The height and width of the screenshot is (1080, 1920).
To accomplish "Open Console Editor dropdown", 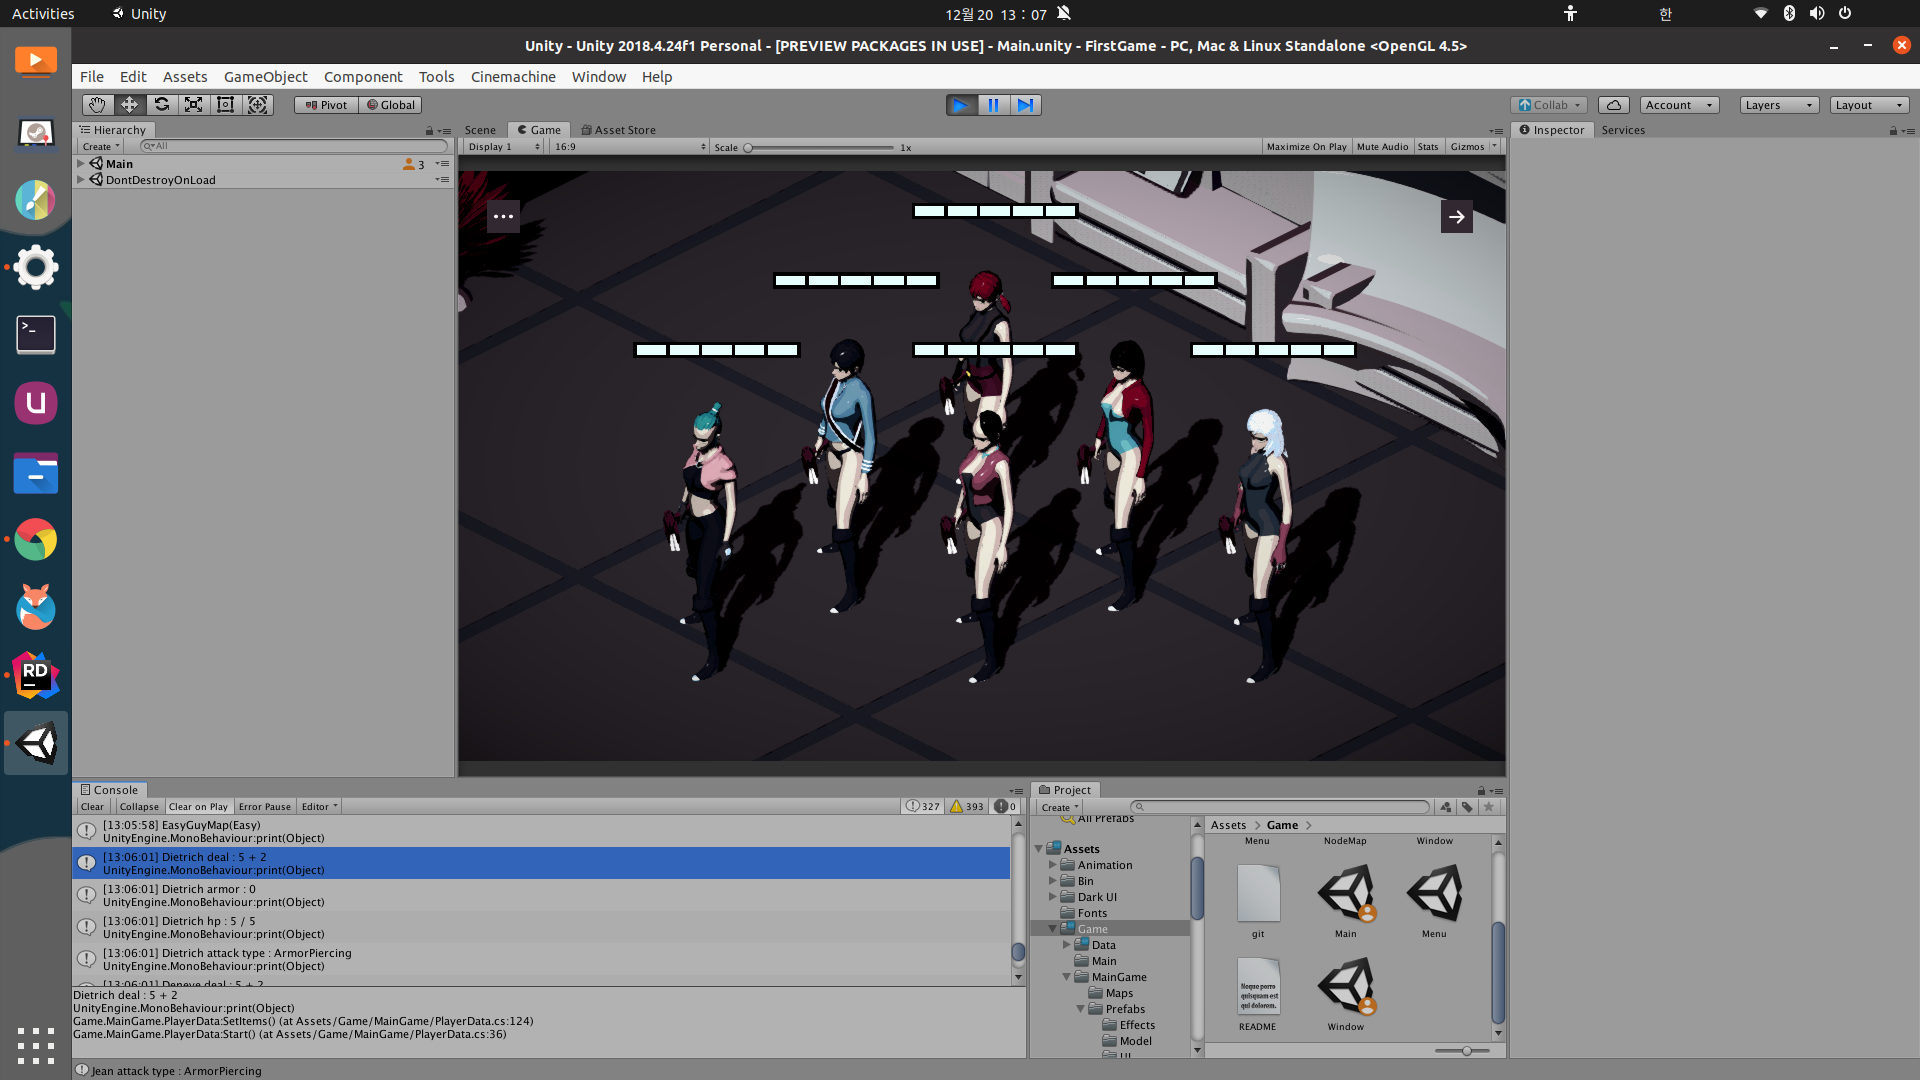I will 320,807.
